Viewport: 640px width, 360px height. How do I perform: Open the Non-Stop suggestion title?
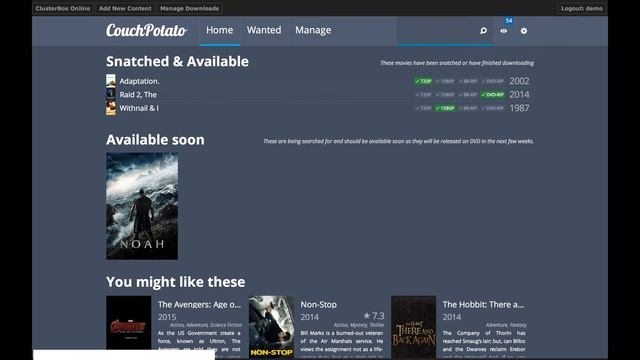(x=318, y=304)
